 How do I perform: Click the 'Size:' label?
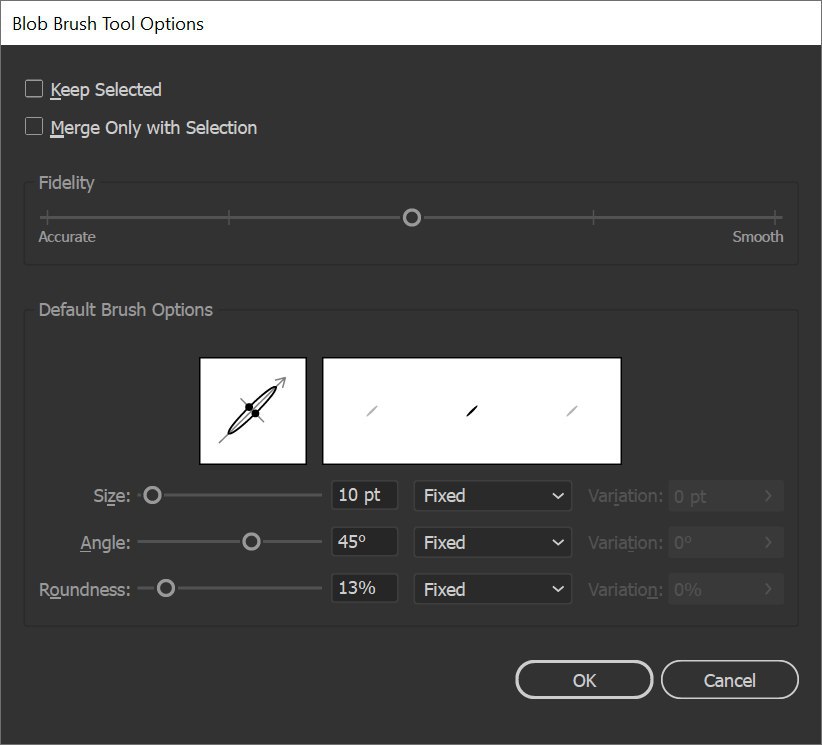click(112, 496)
